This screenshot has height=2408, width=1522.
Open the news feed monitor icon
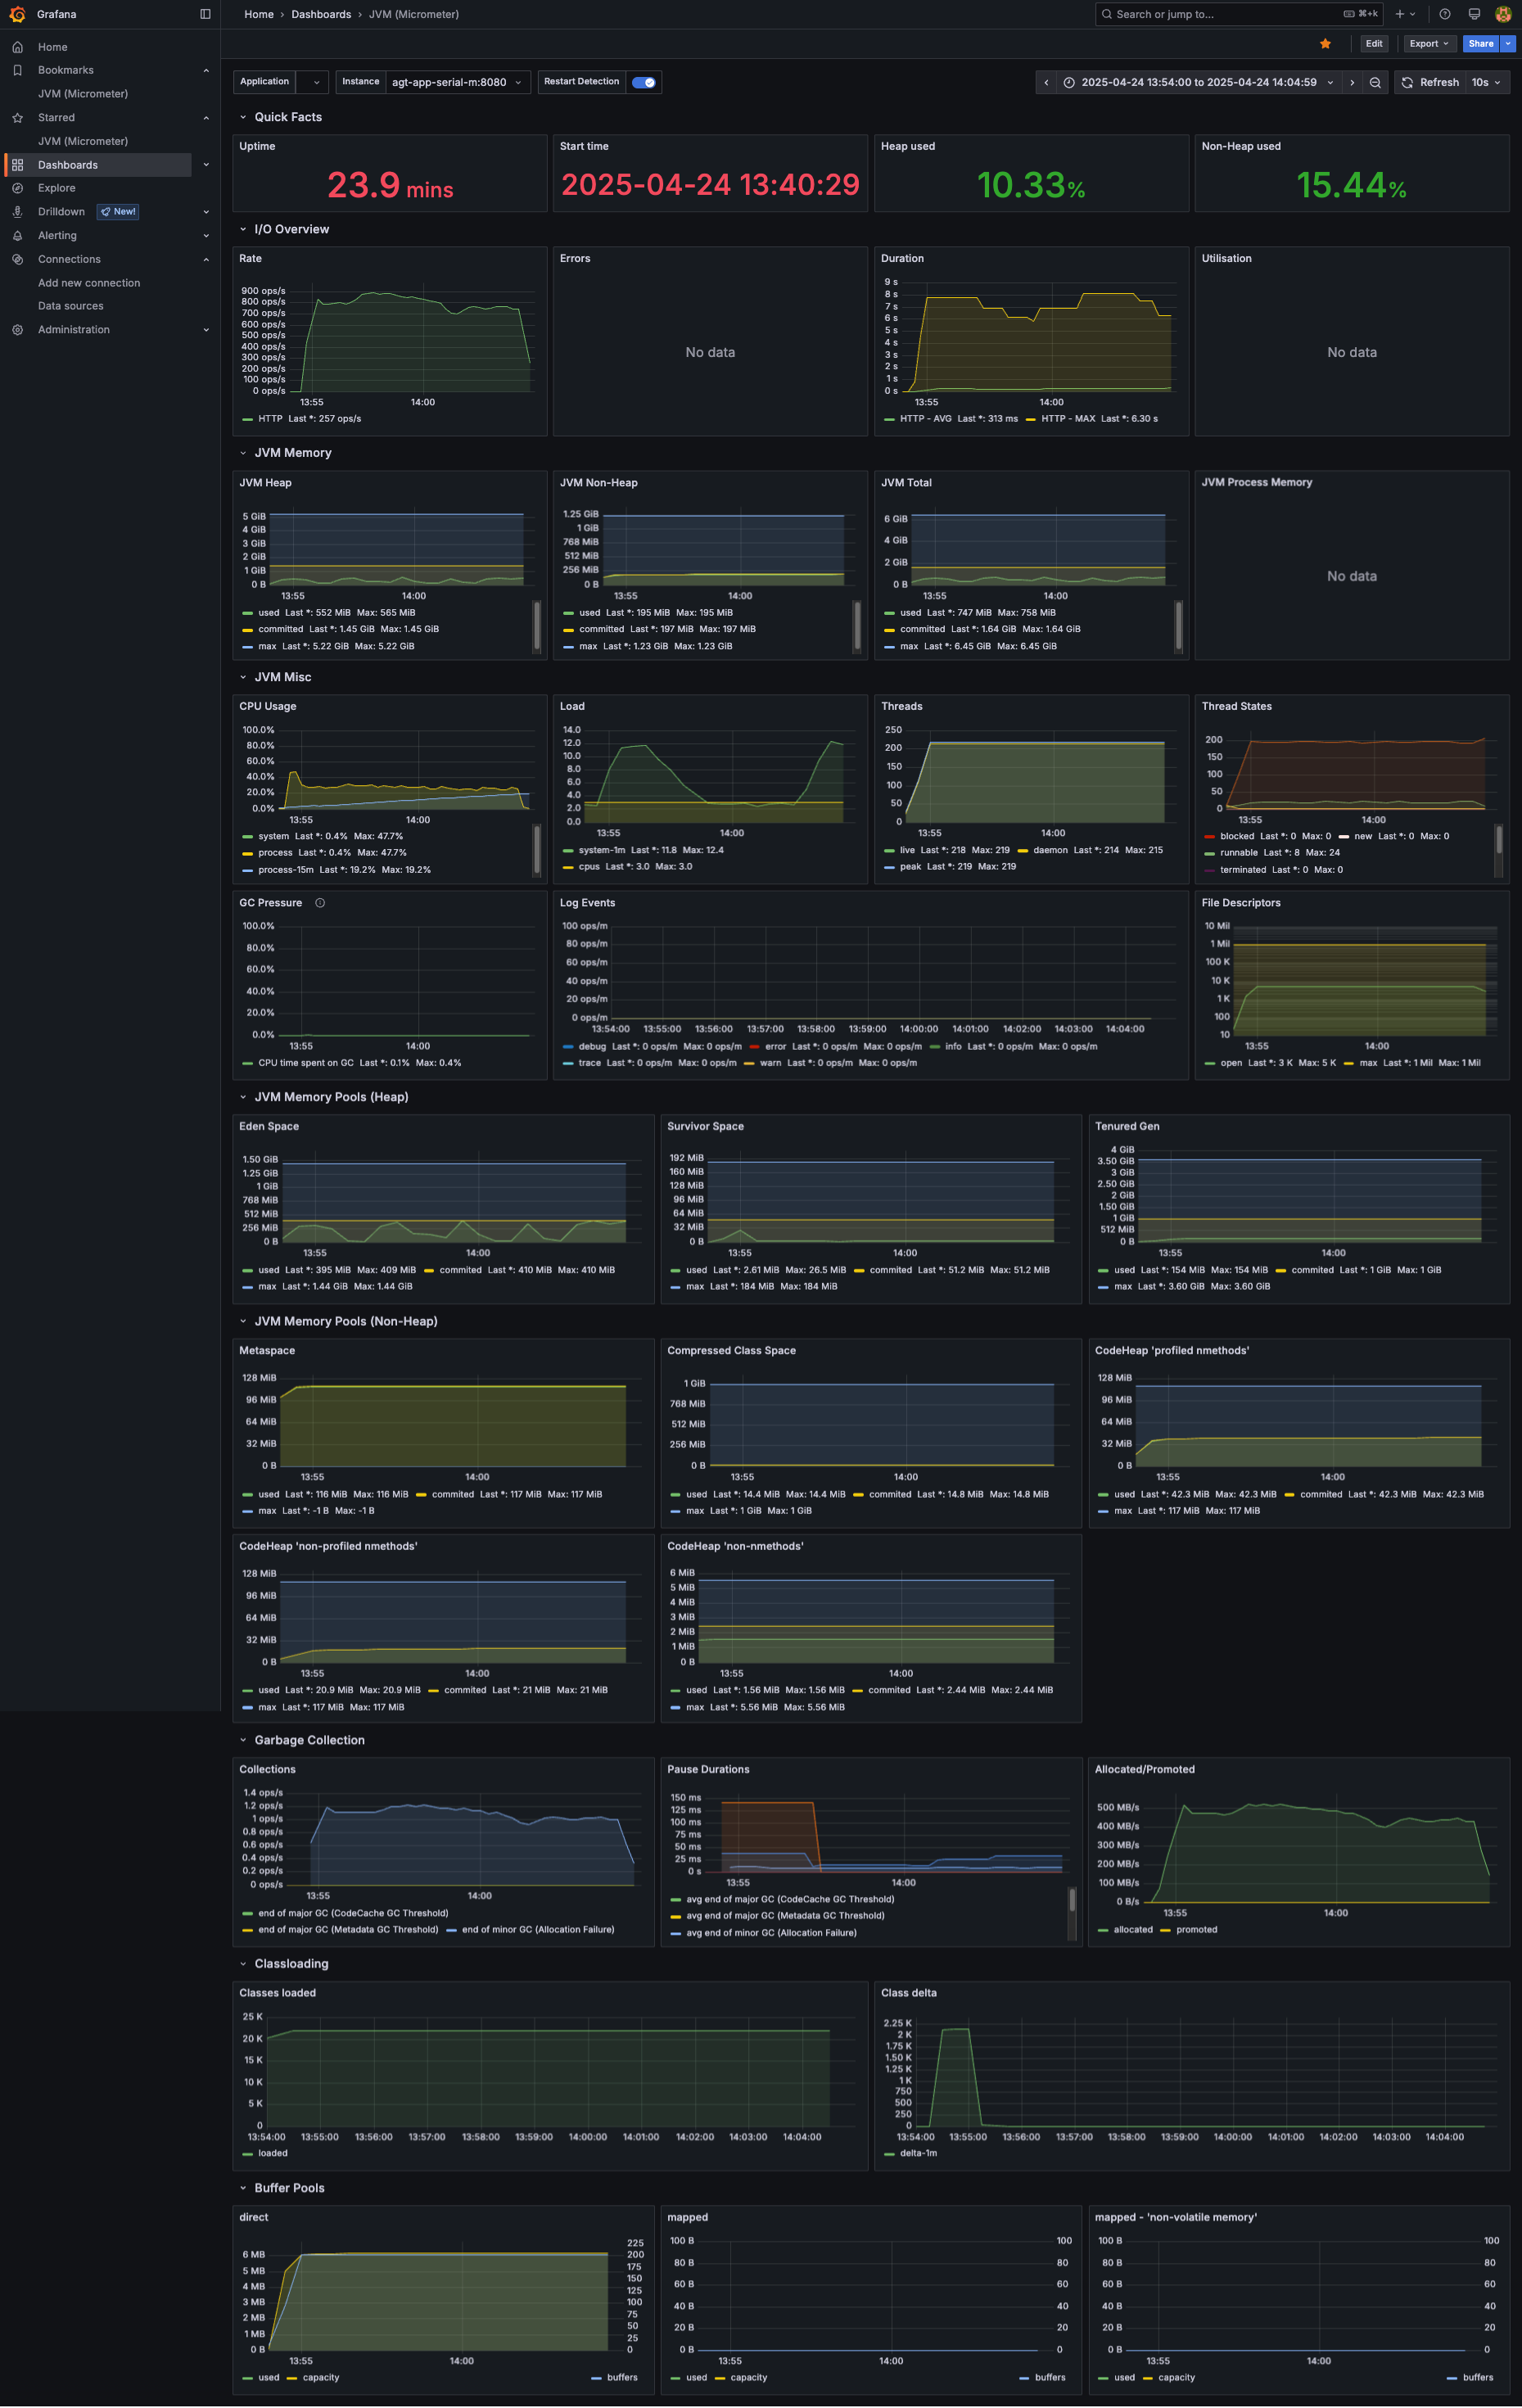1474,14
